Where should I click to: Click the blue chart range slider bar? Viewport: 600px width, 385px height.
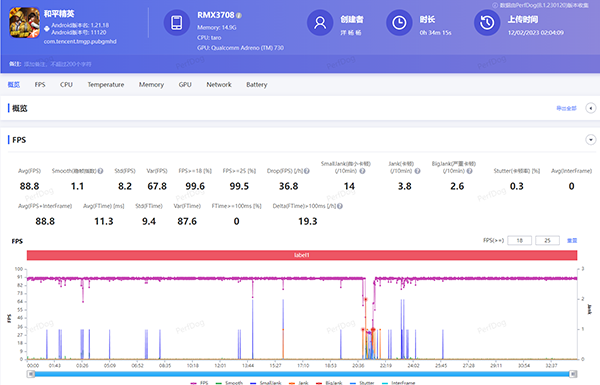pyautogui.click(x=302, y=374)
